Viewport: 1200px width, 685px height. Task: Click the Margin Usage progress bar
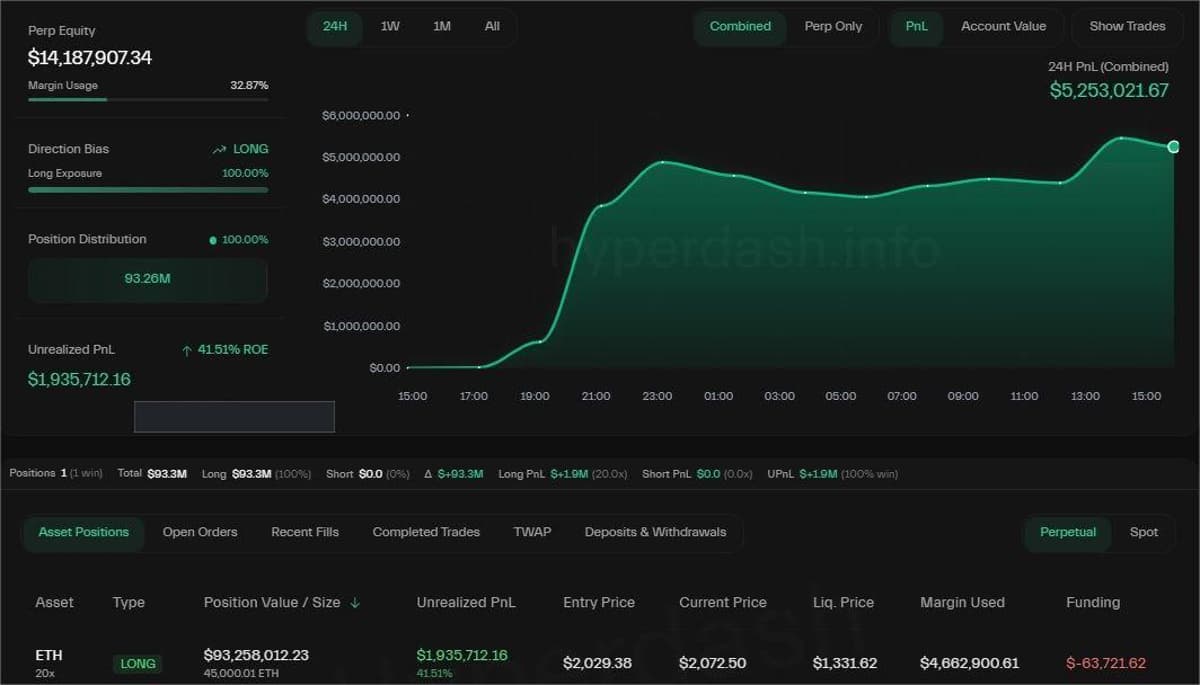148,97
